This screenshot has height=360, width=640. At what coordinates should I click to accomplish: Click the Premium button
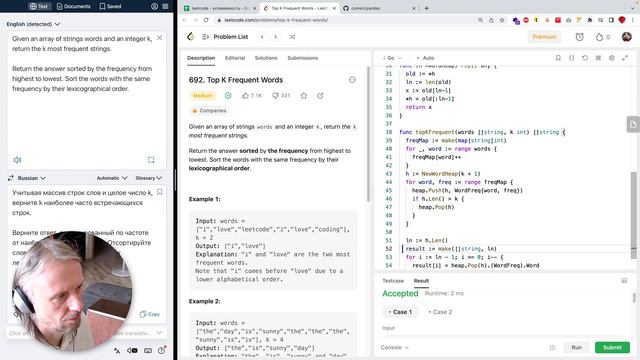pyautogui.click(x=544, y=37)
